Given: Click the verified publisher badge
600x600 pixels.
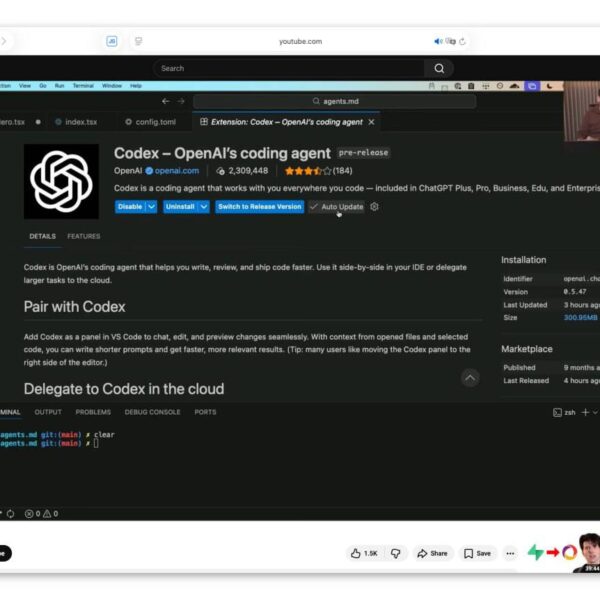Looking at the screenshot, I should point(149,171).
